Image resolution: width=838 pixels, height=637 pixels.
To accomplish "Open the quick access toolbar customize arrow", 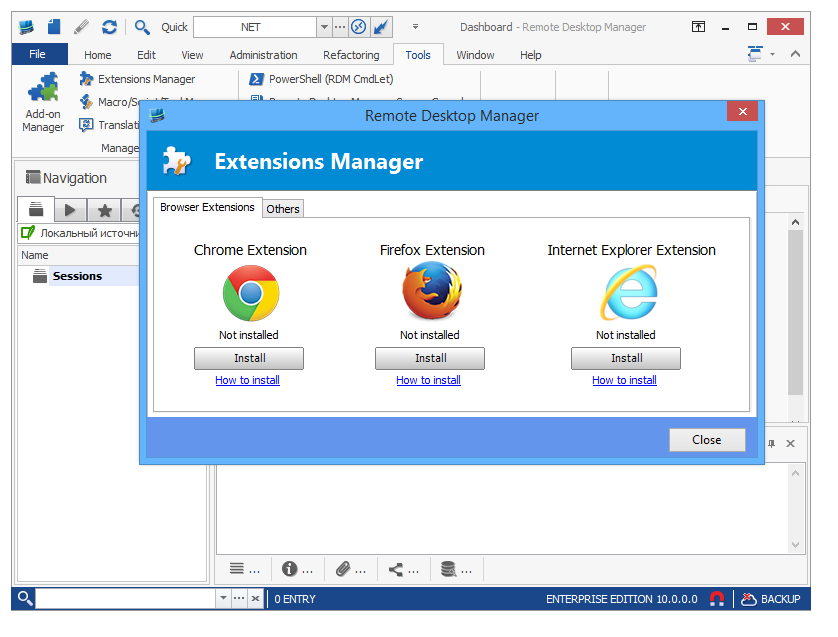I will coord(415,27).
